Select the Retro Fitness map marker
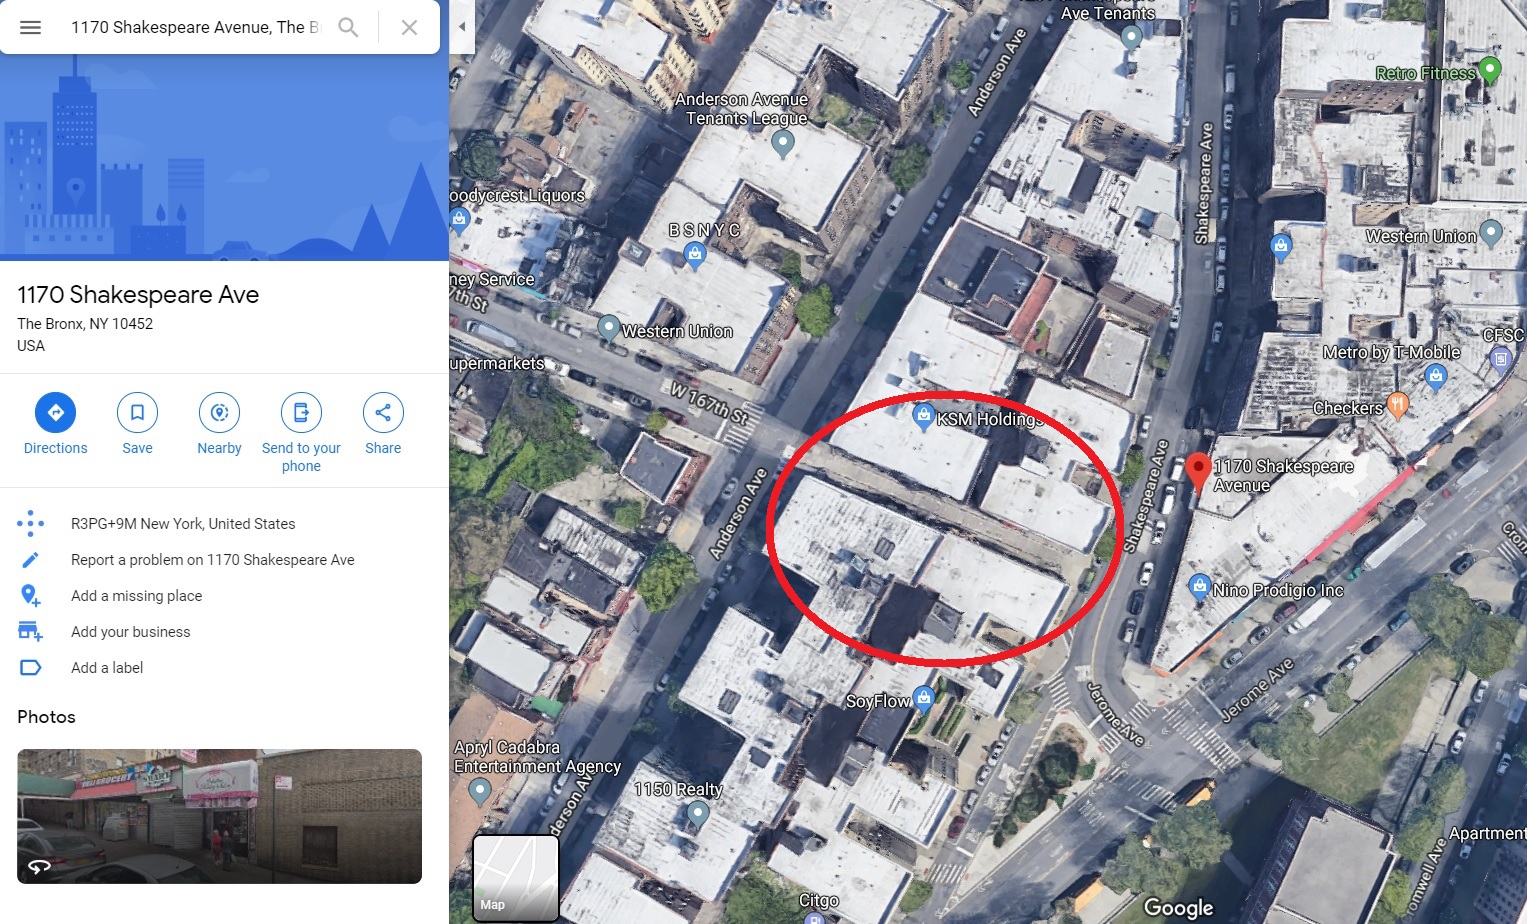This screenshot has height=924, width=1527. point(1489,70)
